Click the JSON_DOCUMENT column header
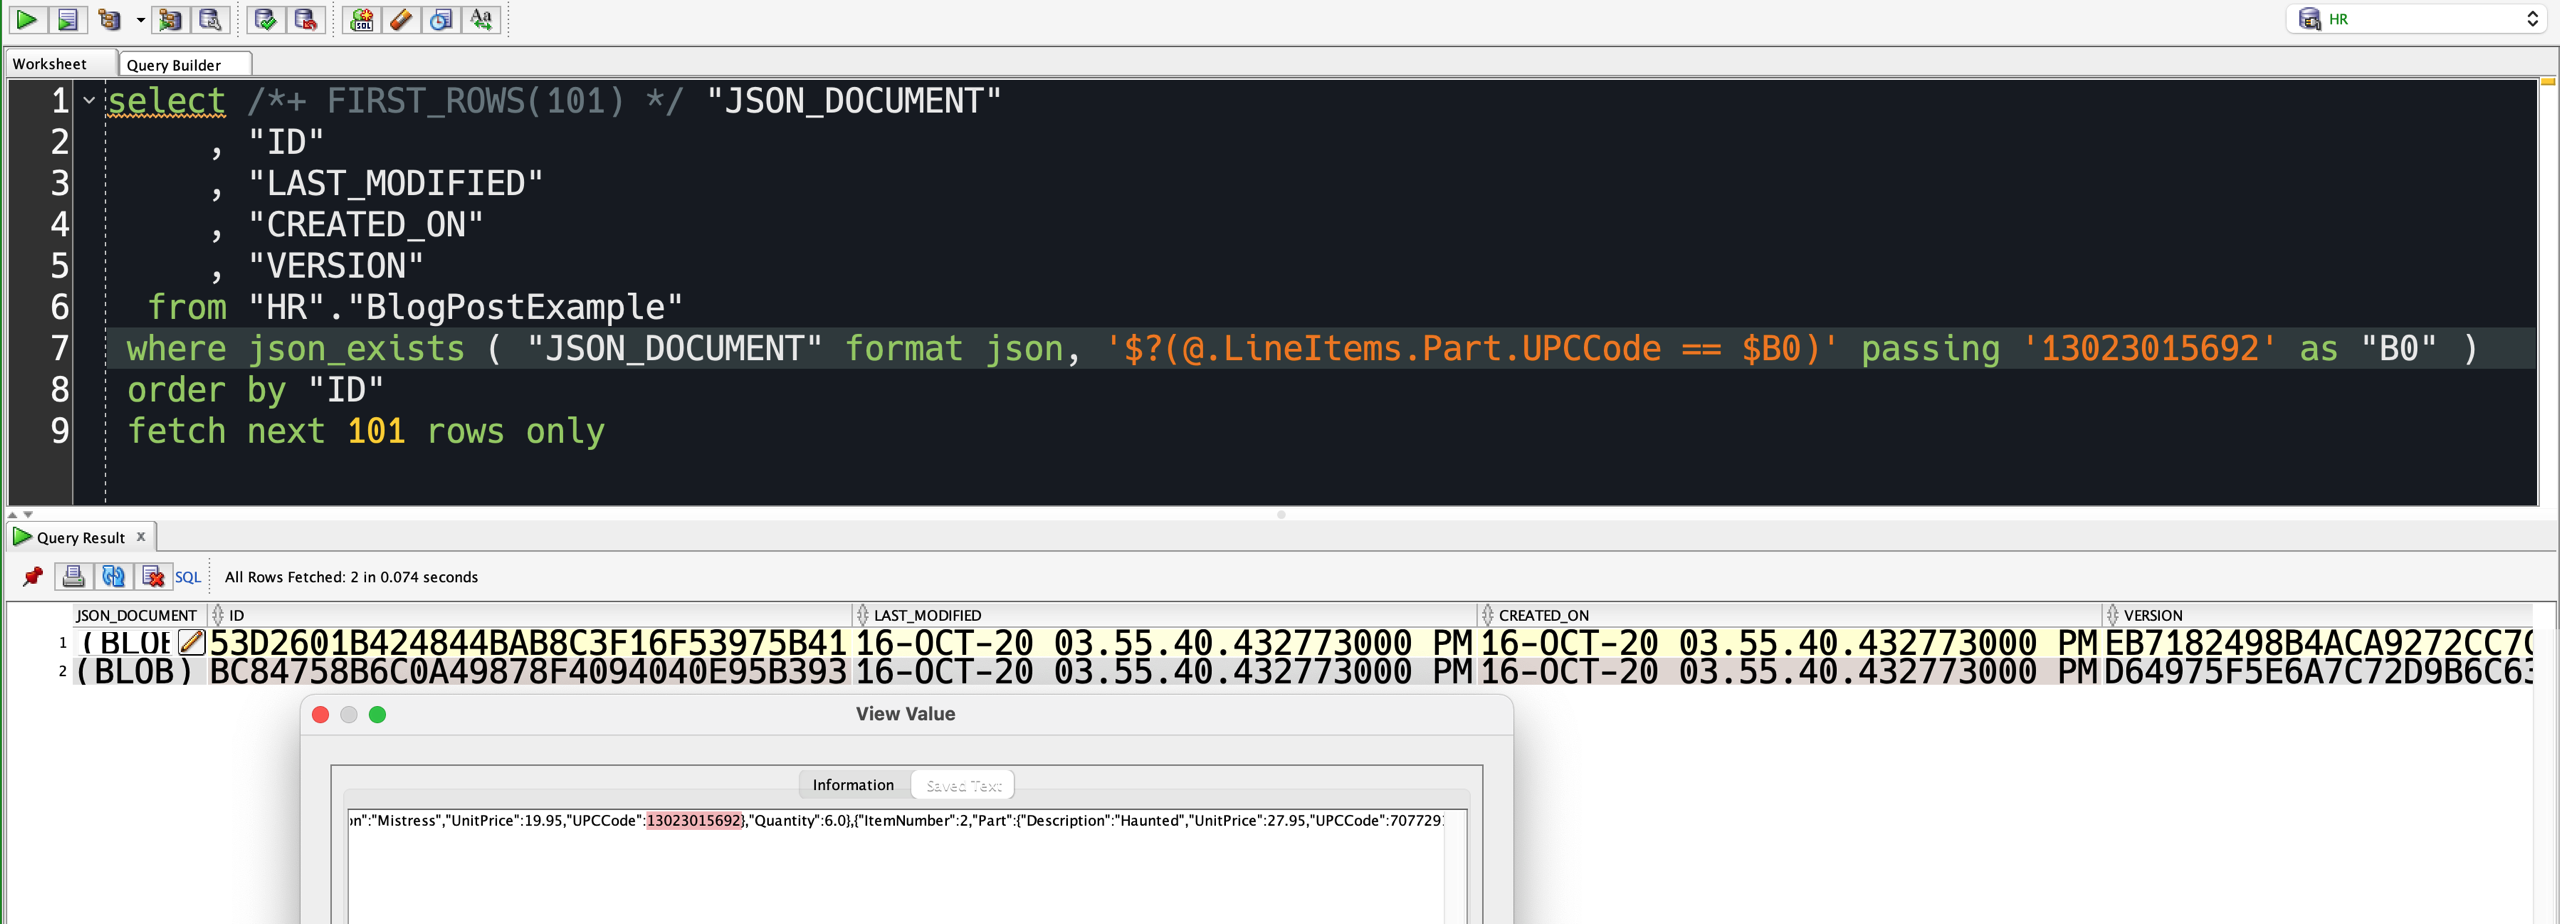Screen dimensions: 2560x924 (x=137, y=615)
